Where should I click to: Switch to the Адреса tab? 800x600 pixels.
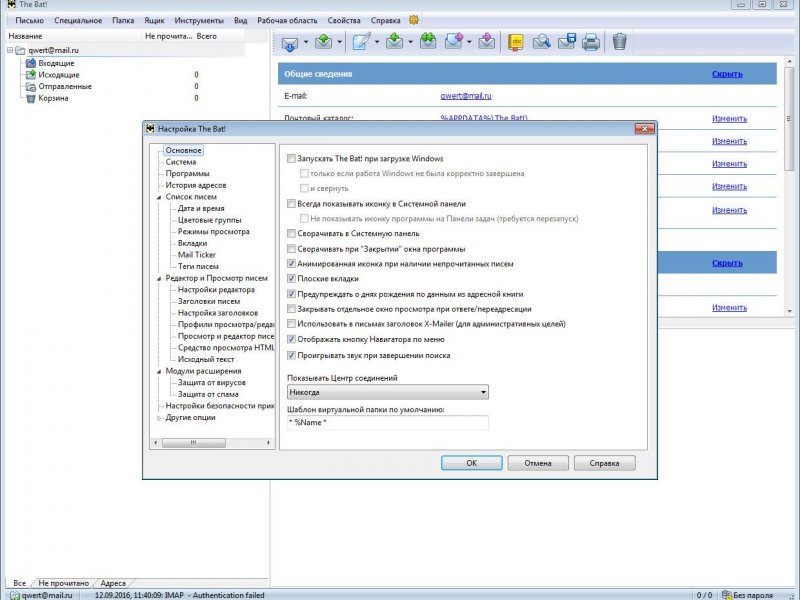113,583
